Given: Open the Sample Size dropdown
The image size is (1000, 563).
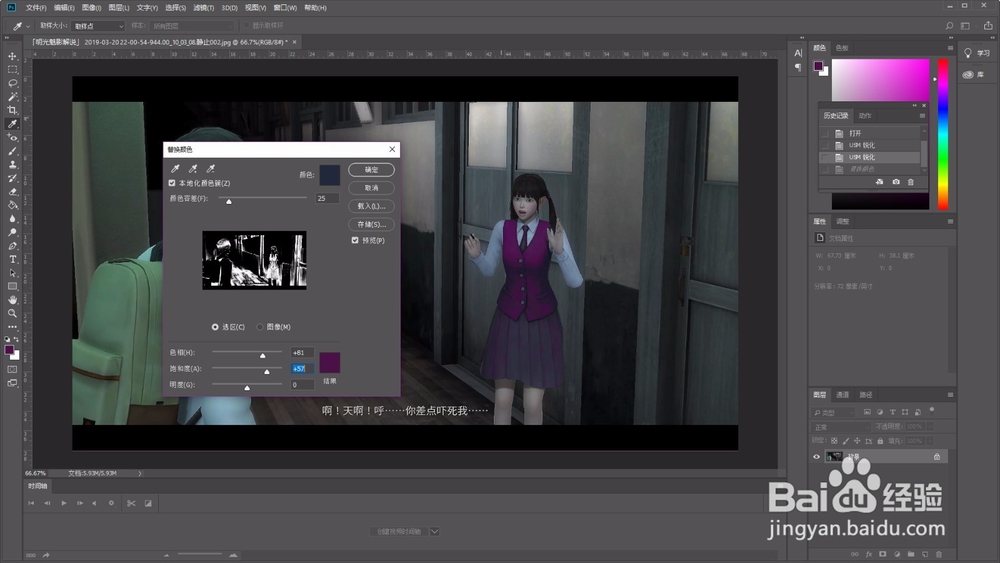Looking at the screenshot, I should click(98, 26).
